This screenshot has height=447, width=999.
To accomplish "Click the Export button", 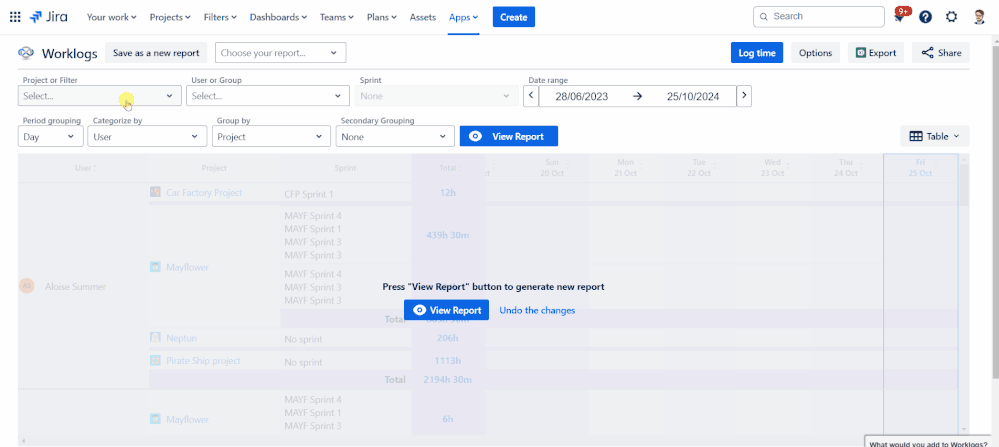I will pos(876,53).
